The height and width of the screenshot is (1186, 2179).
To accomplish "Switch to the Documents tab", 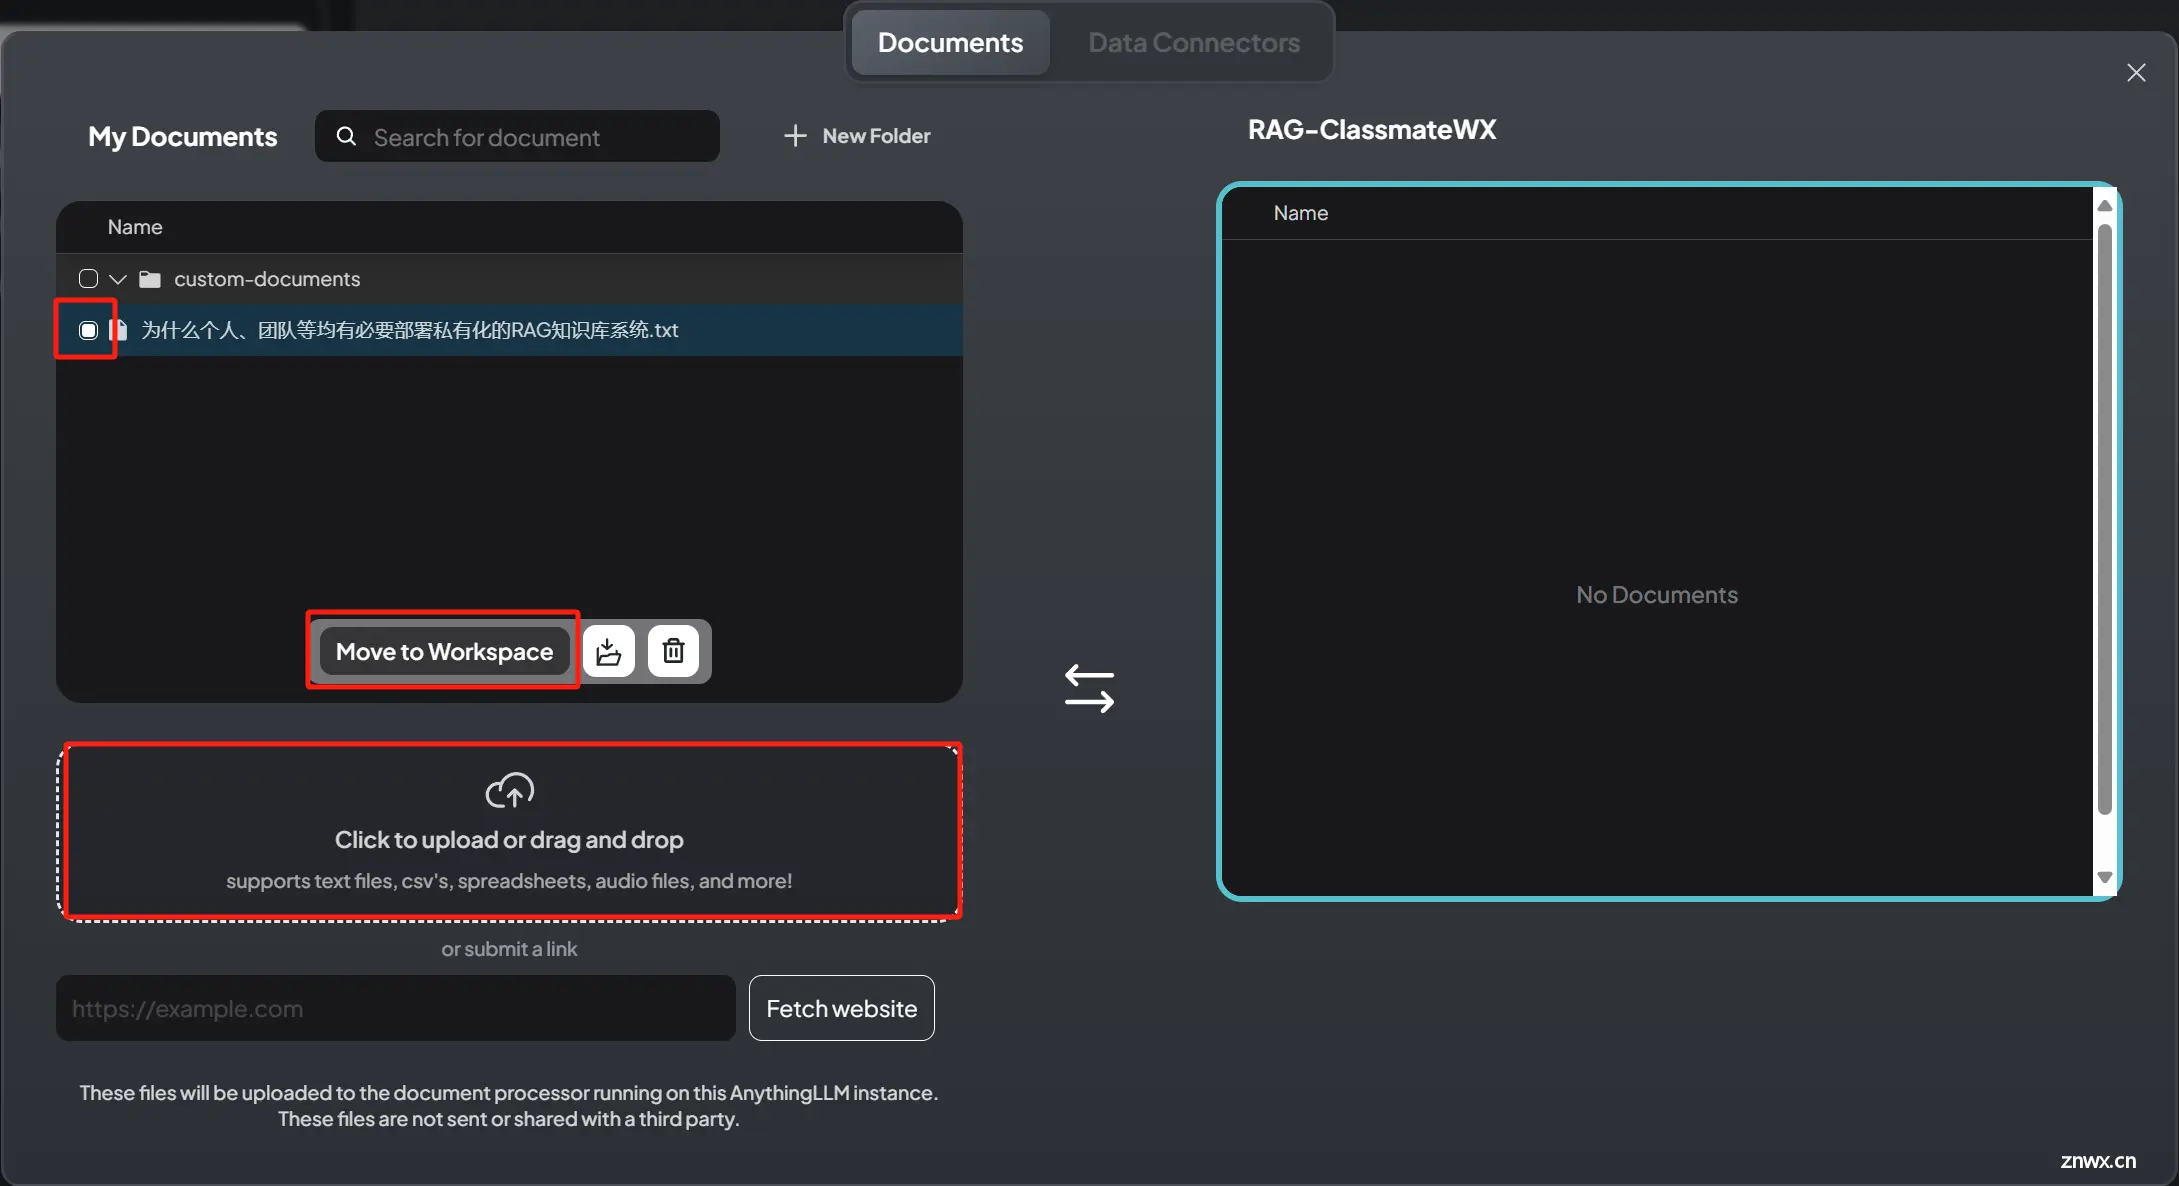I will click(950, 43).
